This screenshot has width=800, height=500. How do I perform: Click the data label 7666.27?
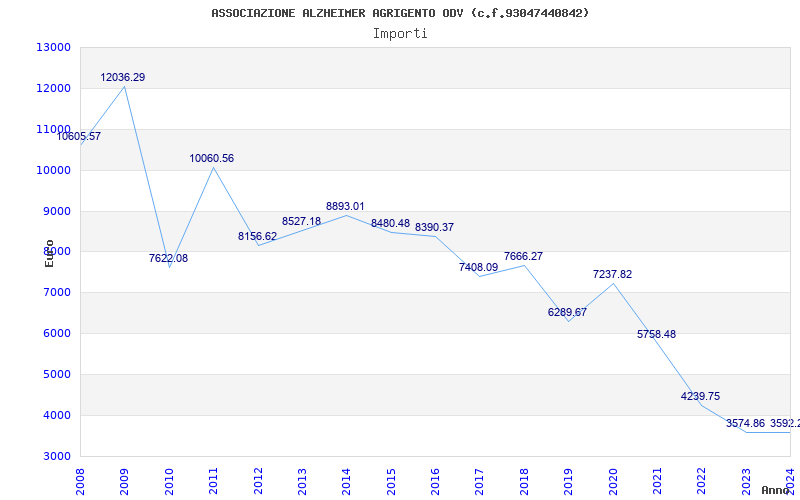point(523,257)
